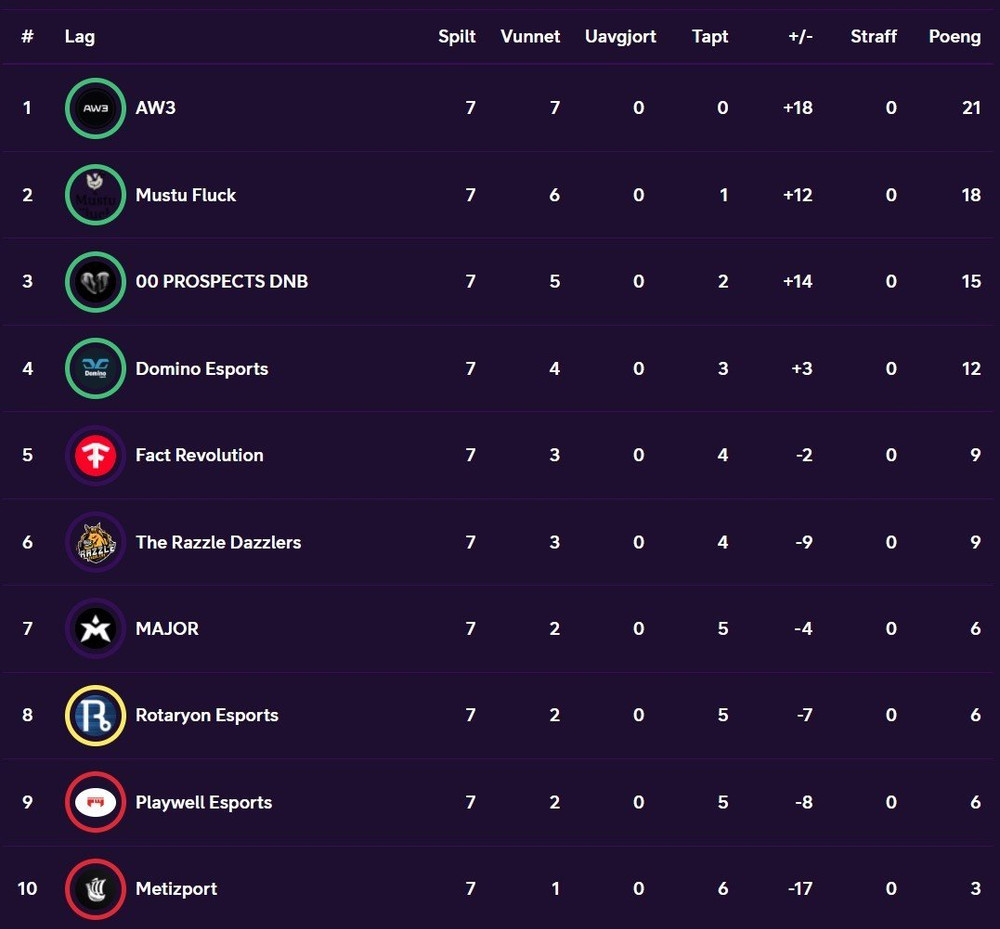This screenshot has height=929, width=1000.
Task: Sort table by Tapt column header
Action: pyautogui.click(x=710, y=36)
